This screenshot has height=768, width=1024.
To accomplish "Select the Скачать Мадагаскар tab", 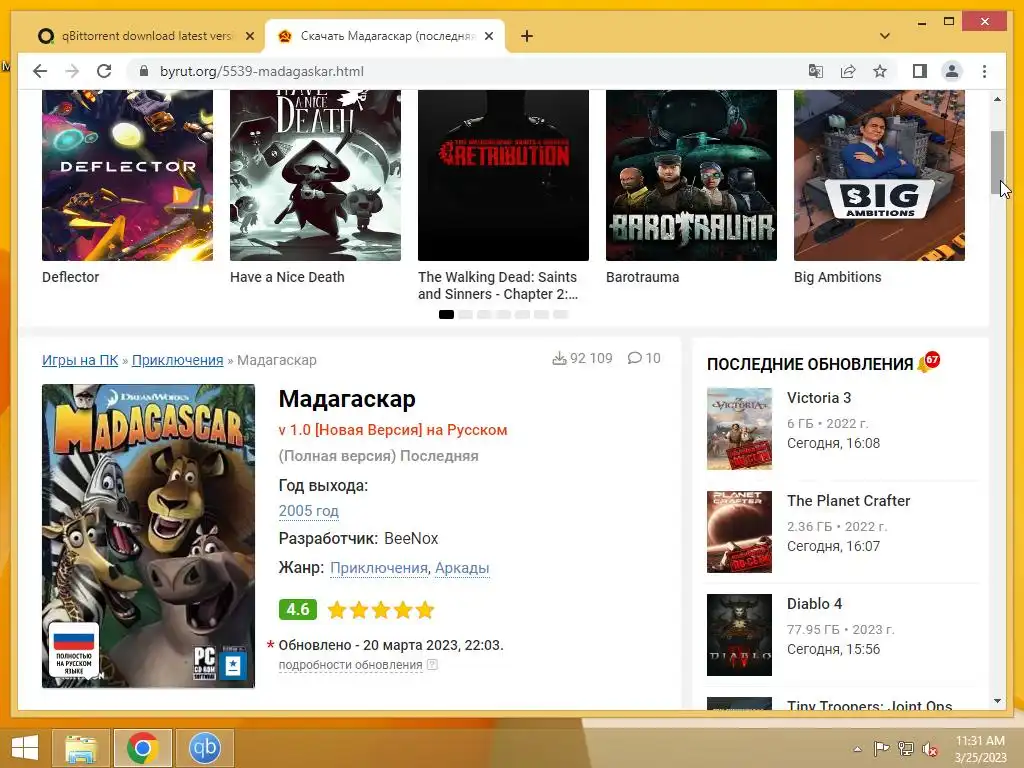I will pyautogui.click(x=385, y=36).
